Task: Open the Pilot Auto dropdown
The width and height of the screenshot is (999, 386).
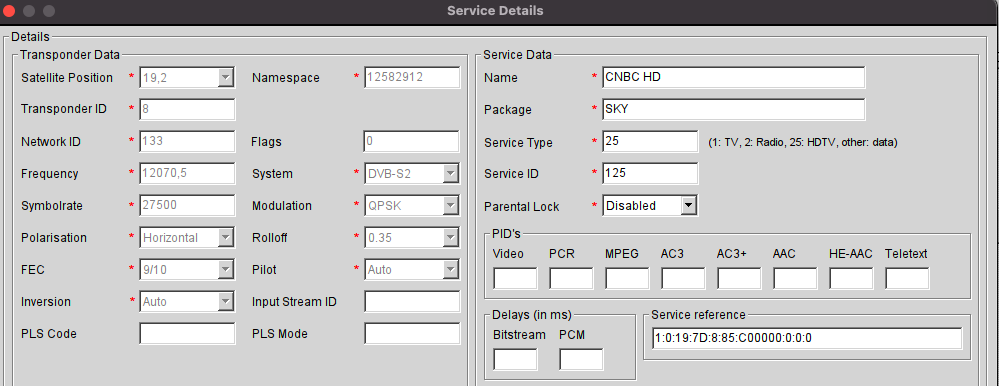Action: tap(412, 269)
